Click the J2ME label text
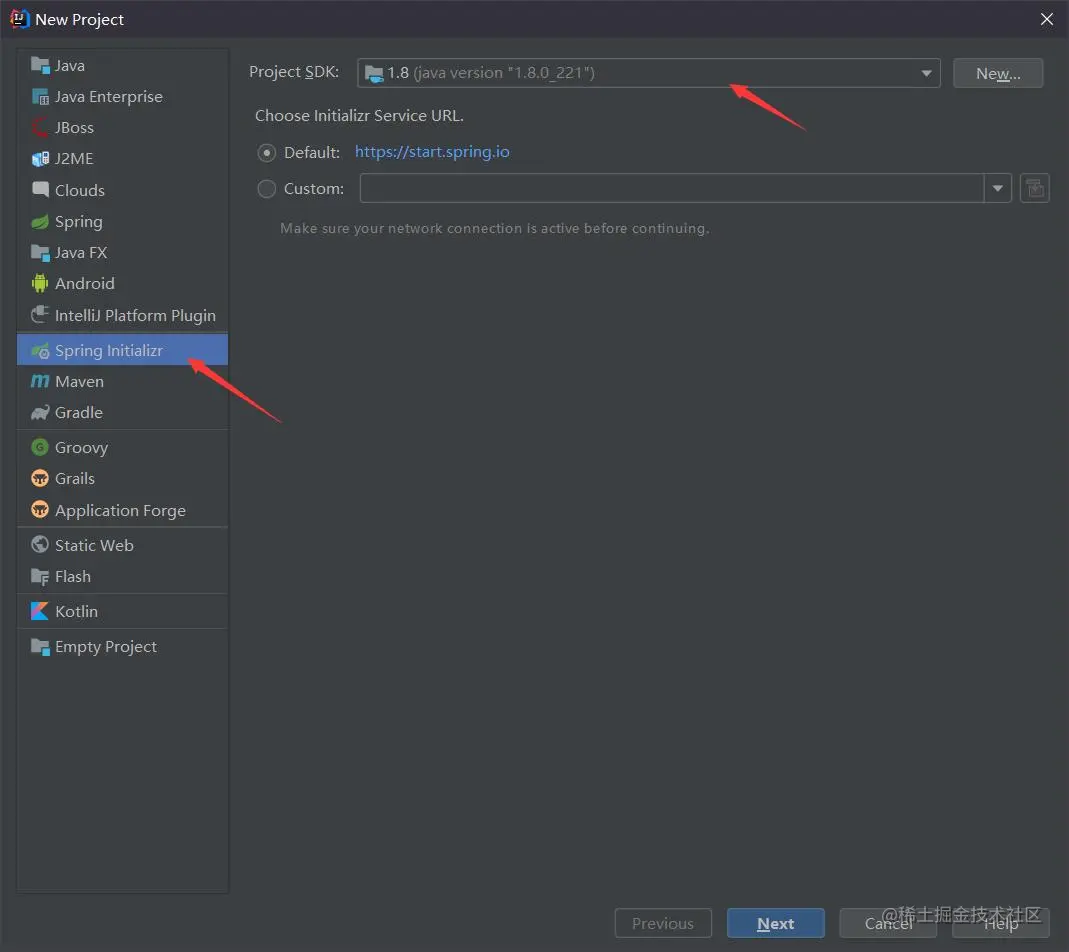This screenshot has height=952, width=1069. click(x=74, y=158)
